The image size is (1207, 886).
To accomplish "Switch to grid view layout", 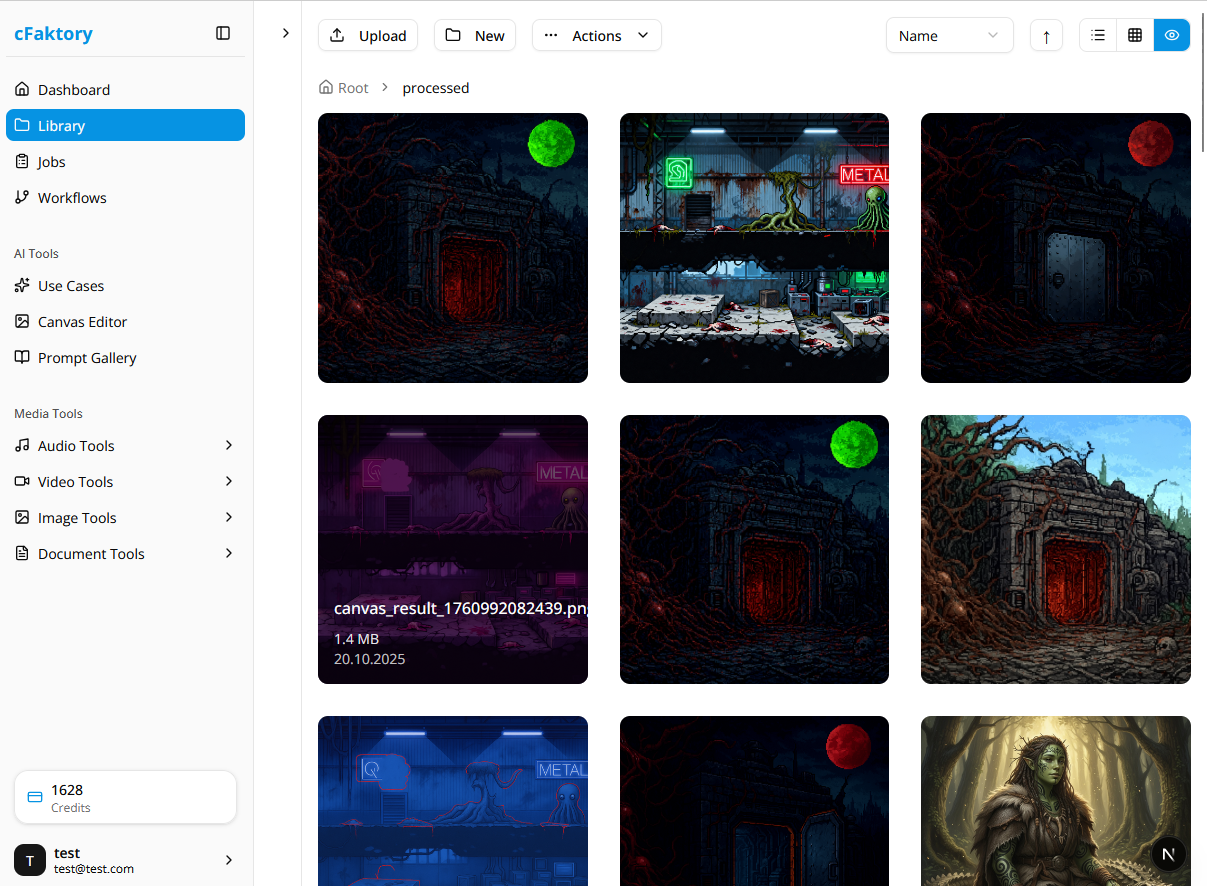I will click(1134, 34).
